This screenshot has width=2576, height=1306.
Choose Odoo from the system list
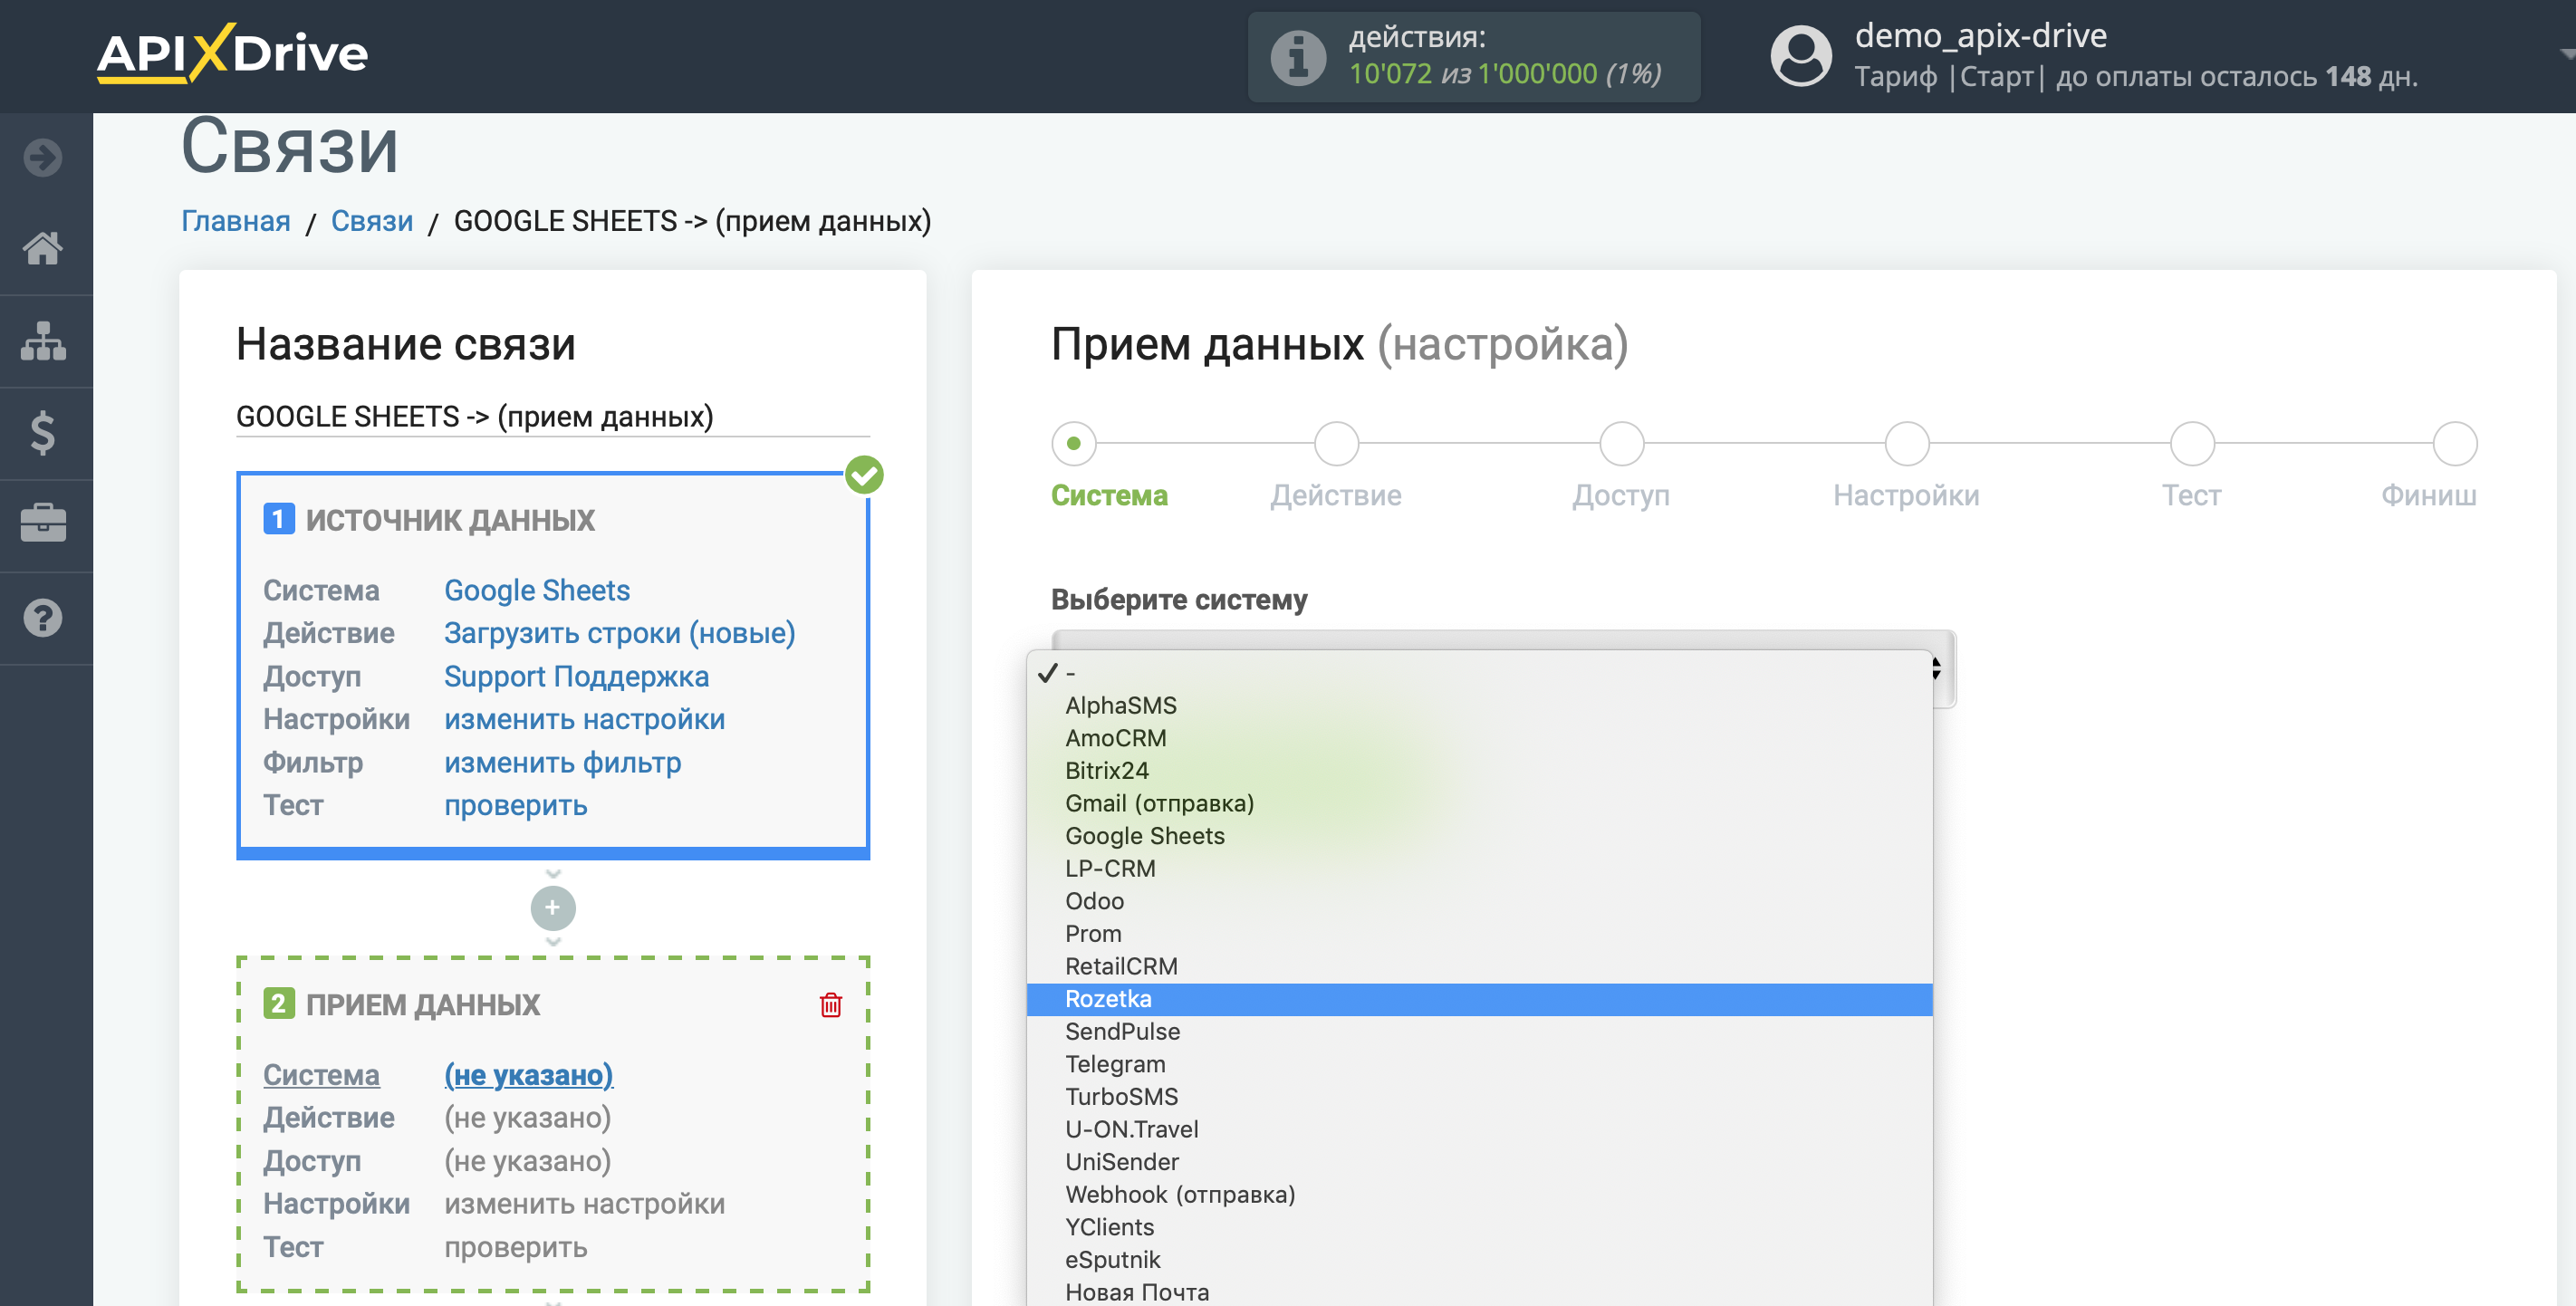click(x=1479, y=901)
